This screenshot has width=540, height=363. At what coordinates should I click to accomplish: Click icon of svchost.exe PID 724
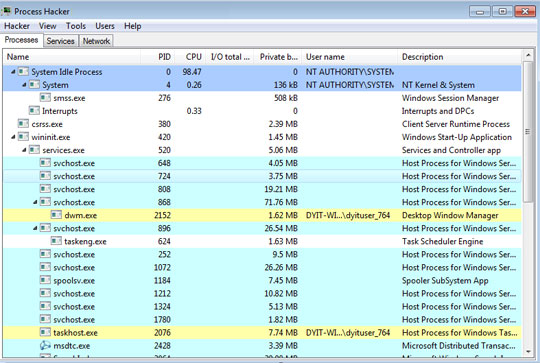pyautogui.click(x=45, y=176)
